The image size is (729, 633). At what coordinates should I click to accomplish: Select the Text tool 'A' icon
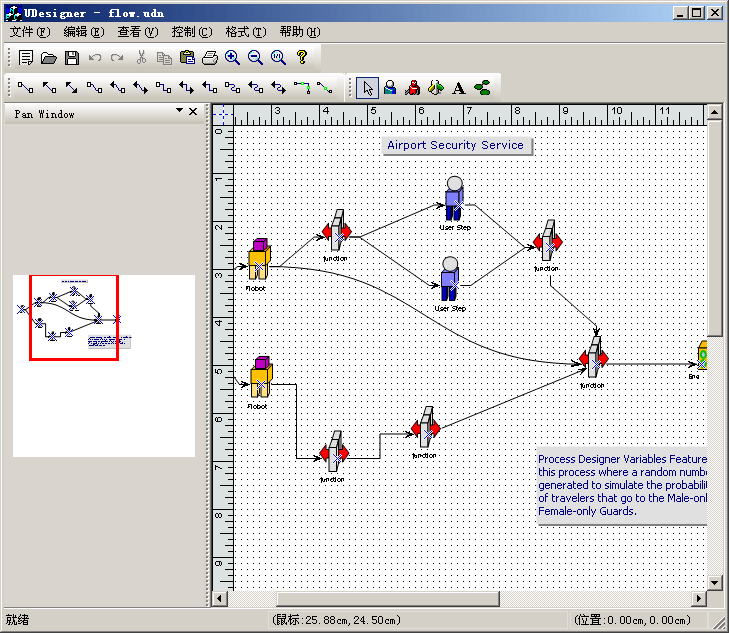click(x=459, y=88)
